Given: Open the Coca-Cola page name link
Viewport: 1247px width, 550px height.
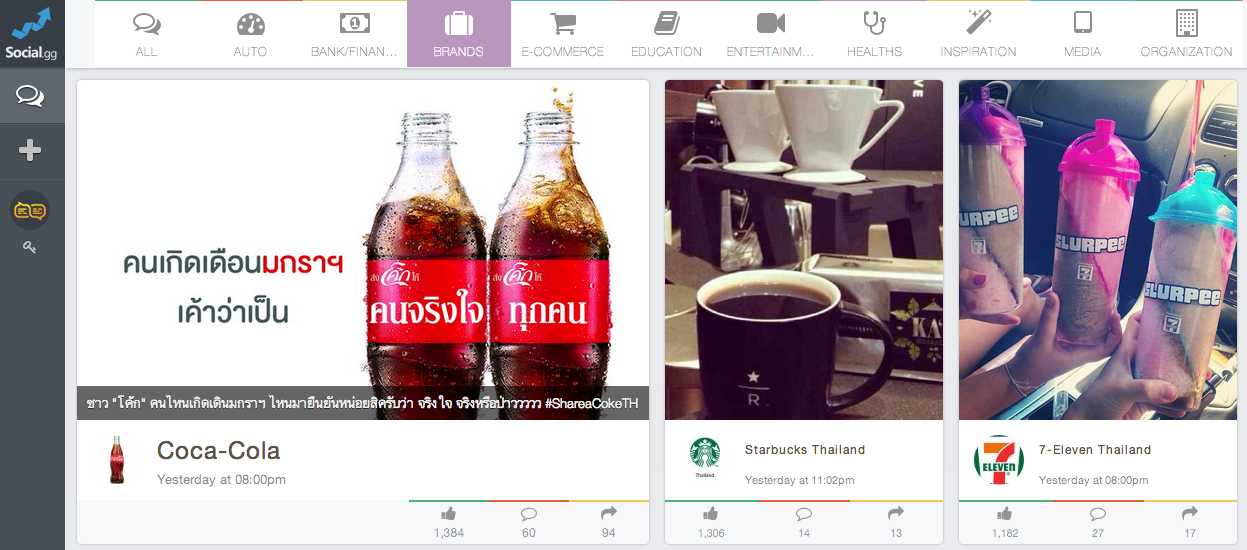Looking at the screenshot, I should pyautogui.click(x=218, y=451).
